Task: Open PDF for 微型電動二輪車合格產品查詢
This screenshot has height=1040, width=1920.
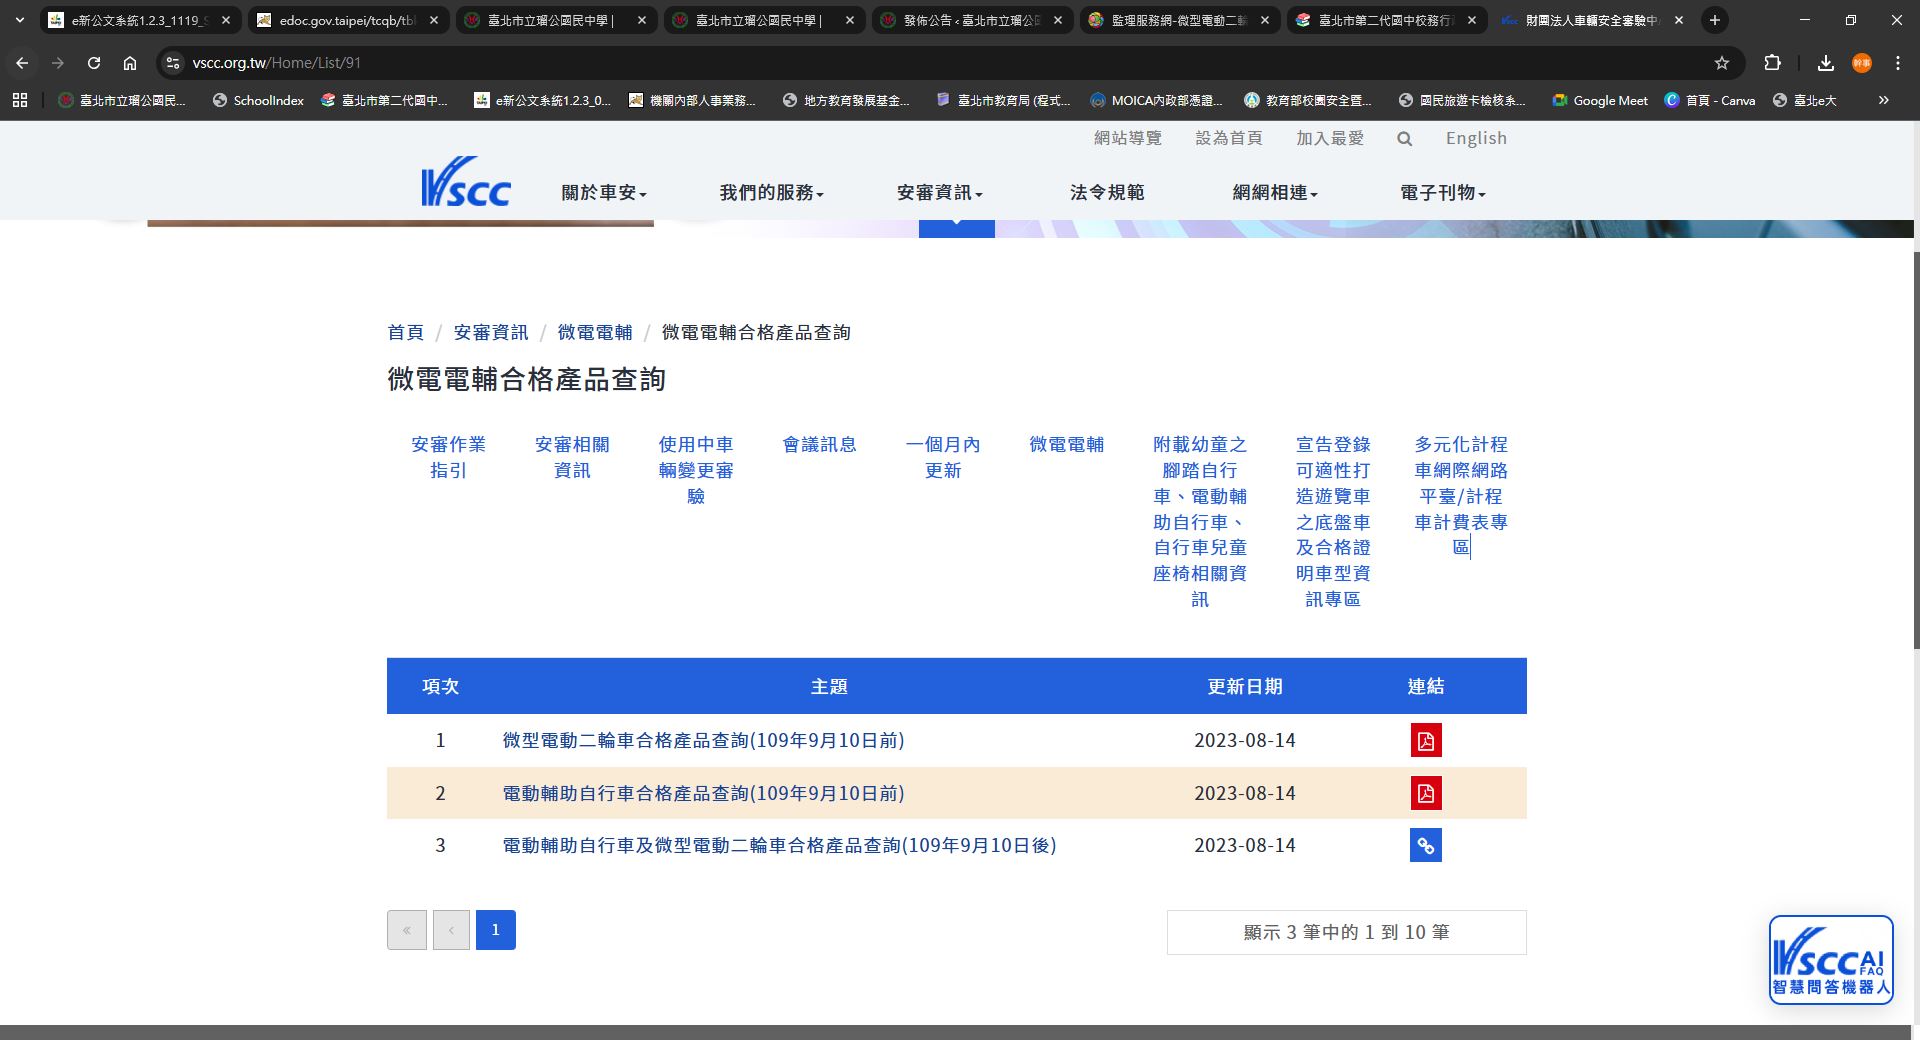Action: point(1425,740)
